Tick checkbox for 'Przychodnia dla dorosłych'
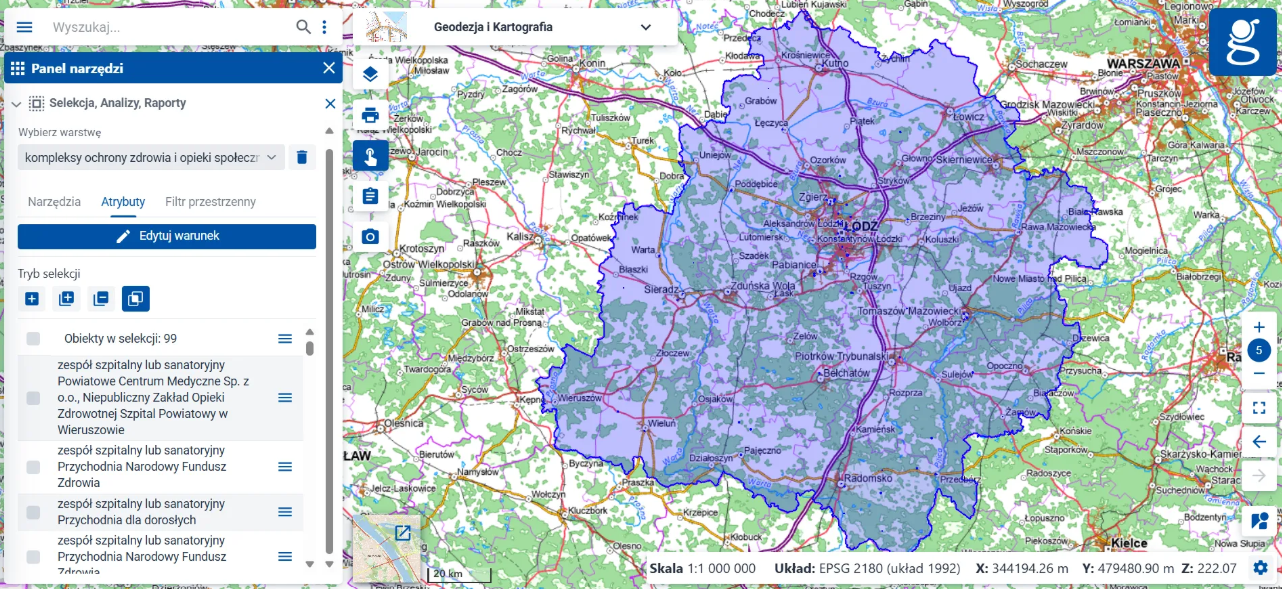This screenshot has height=589, width=1282. point(34,512)
